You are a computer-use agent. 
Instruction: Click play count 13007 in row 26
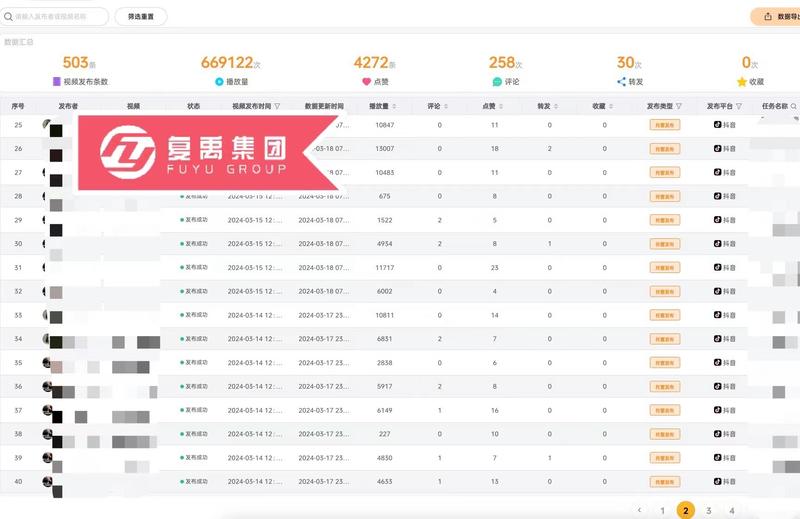385,149
